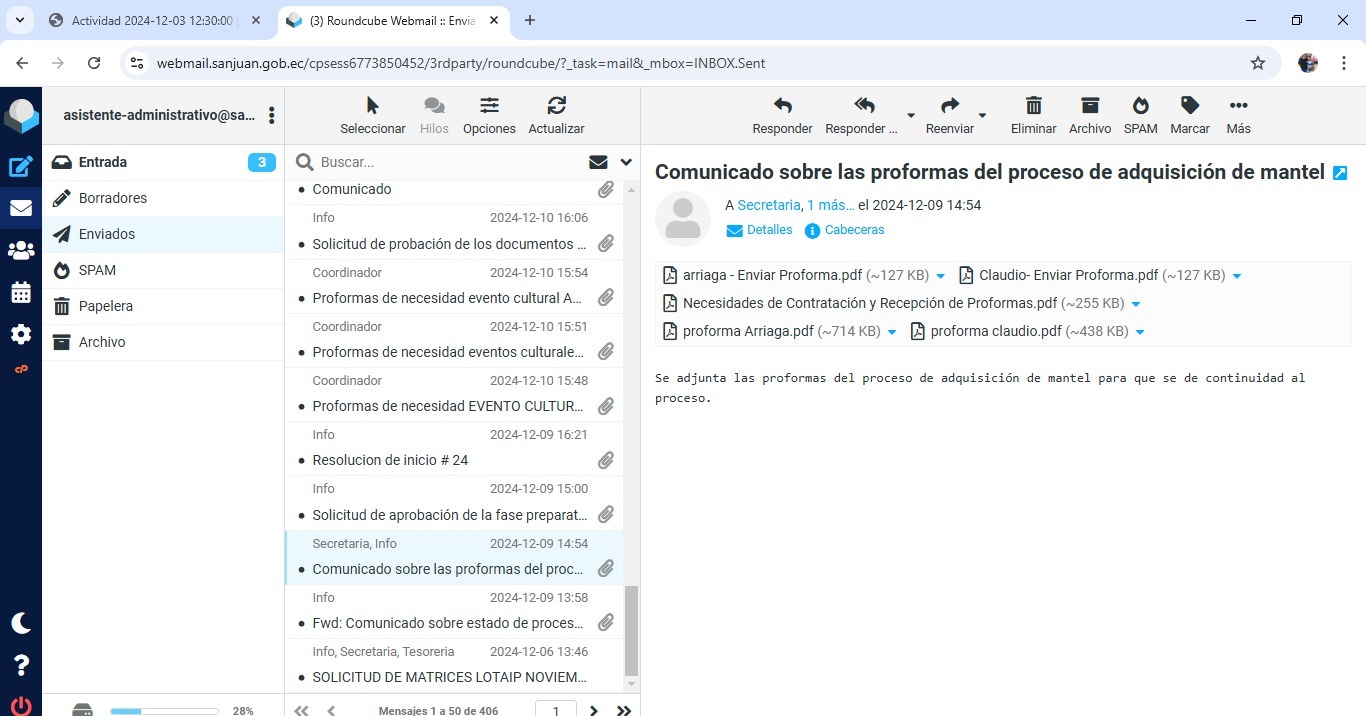Open dropdown for proforma claudio.pdf attachment
Viewport: 1366px width, 716px height.
(1140, 332)
